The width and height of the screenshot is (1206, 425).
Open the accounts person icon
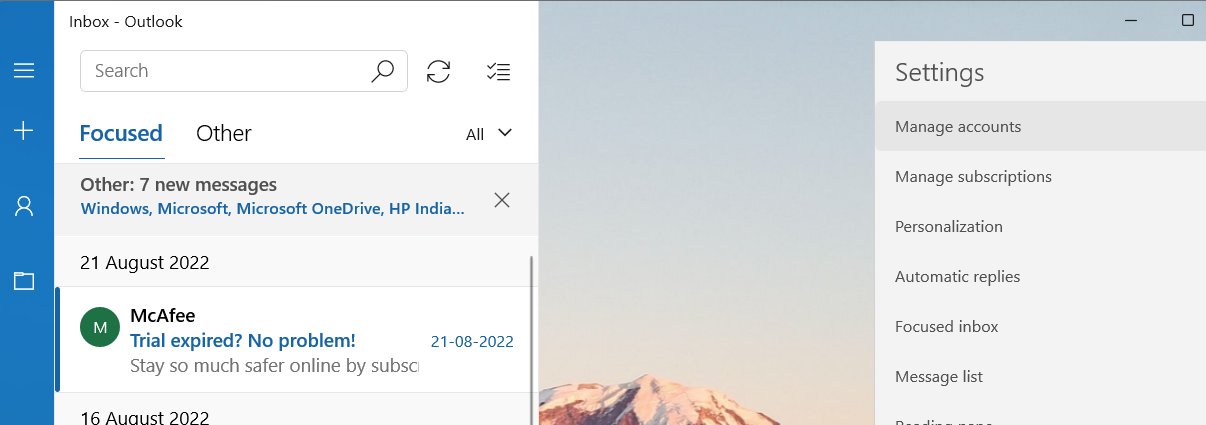pos(24,206)
